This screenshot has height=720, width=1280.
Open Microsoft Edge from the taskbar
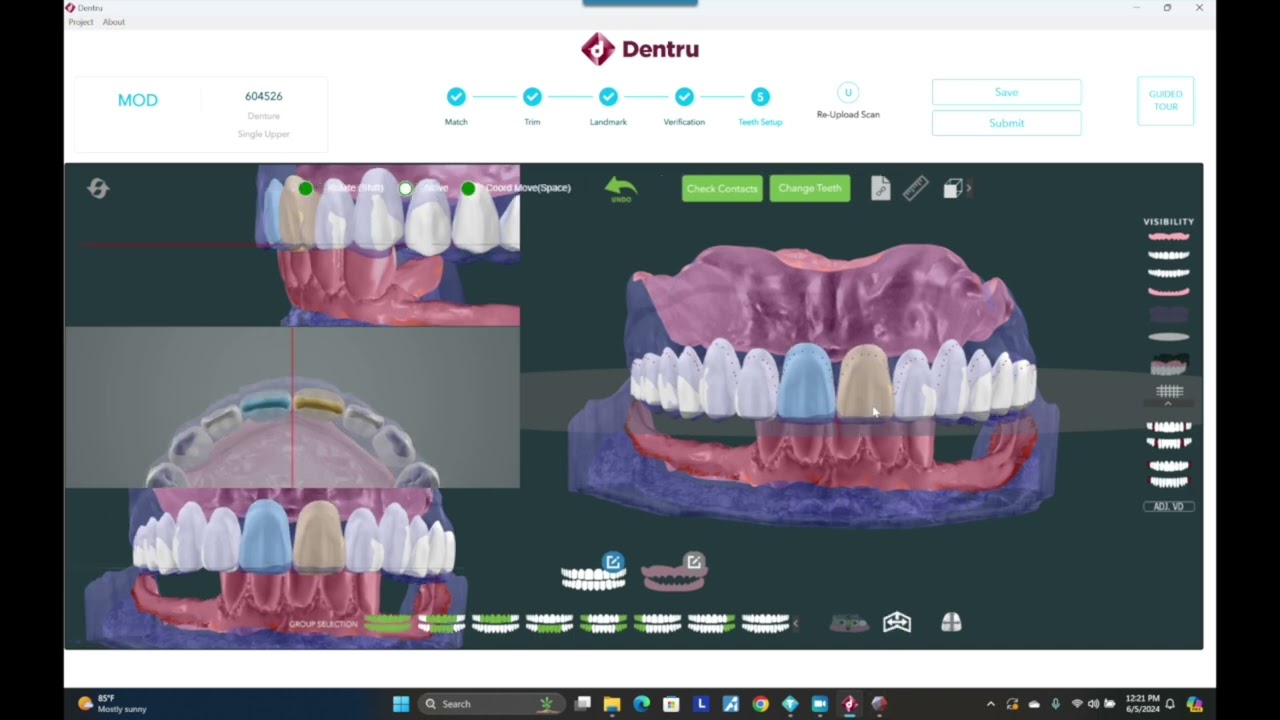(641, 704)
